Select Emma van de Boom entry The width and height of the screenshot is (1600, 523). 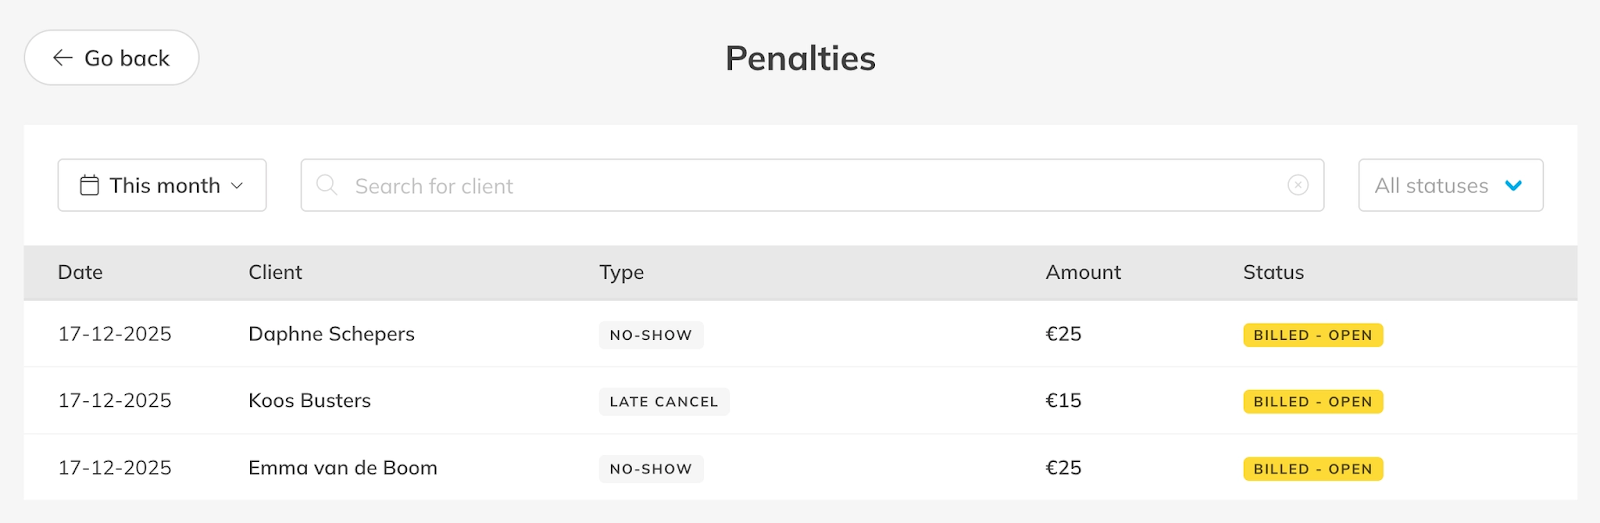pos(342,468)
